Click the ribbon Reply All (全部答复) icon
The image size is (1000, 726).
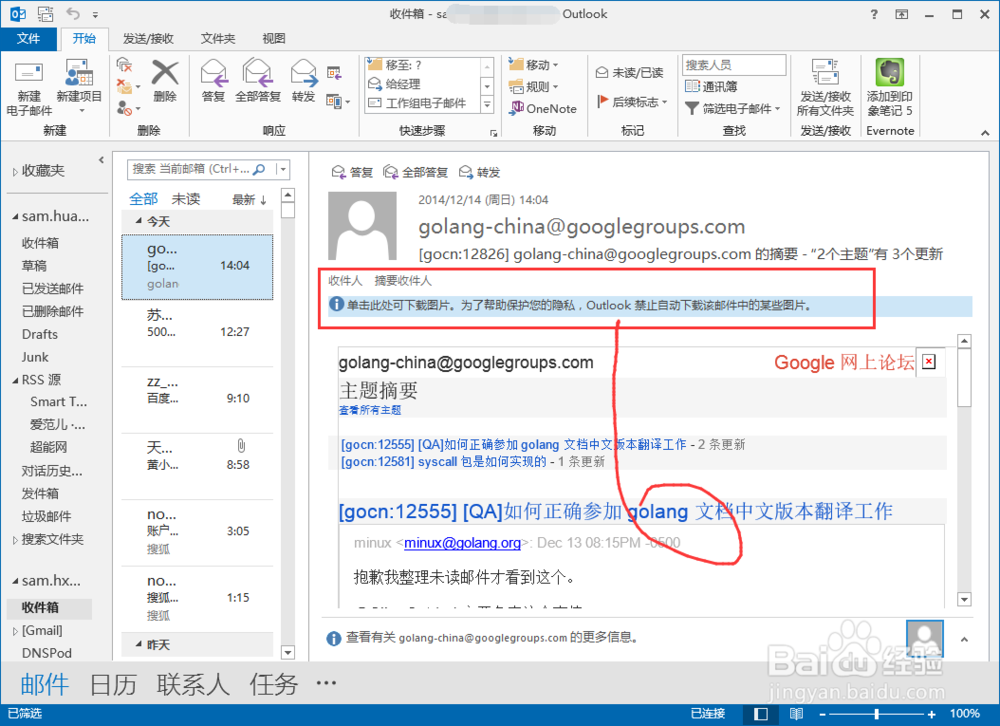point(258,73)
